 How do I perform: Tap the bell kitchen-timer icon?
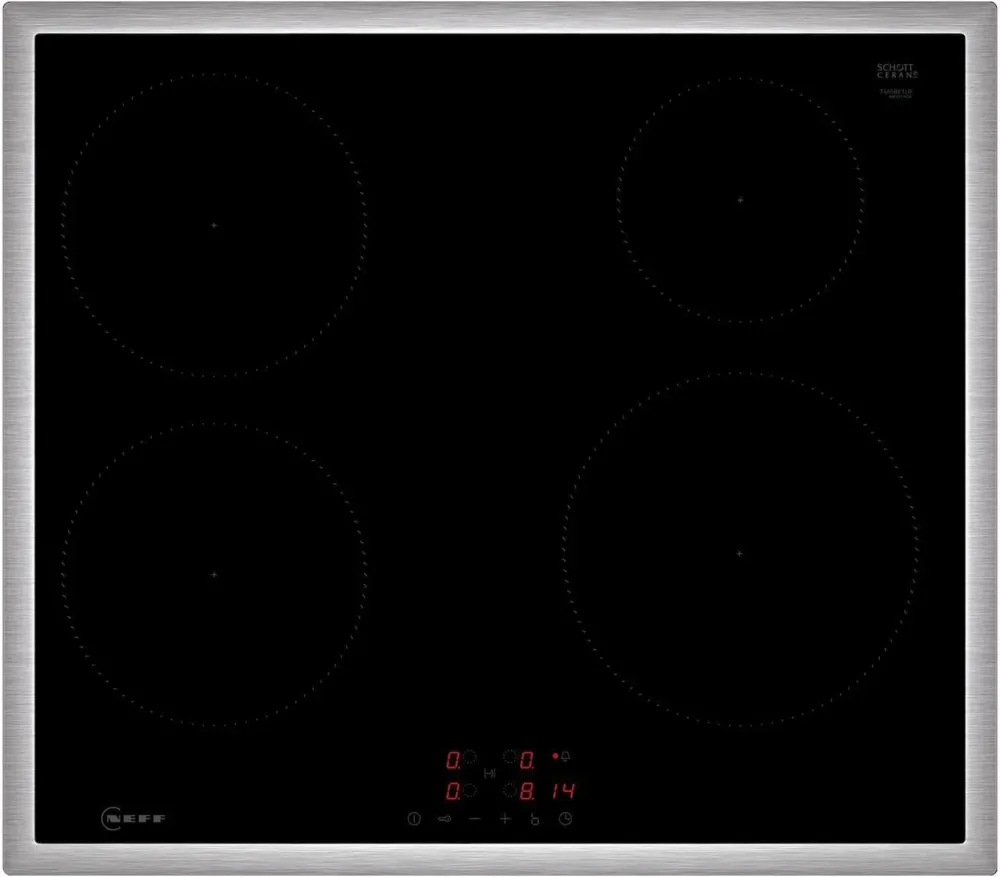coord(567,757)
